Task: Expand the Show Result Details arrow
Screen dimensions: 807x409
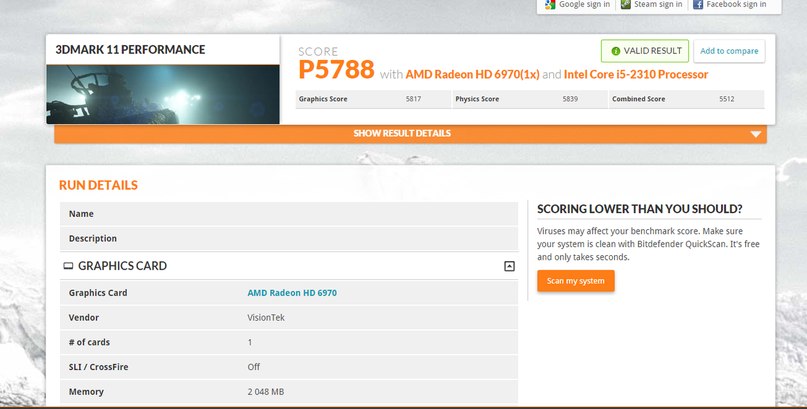Action: pos(756,134)
